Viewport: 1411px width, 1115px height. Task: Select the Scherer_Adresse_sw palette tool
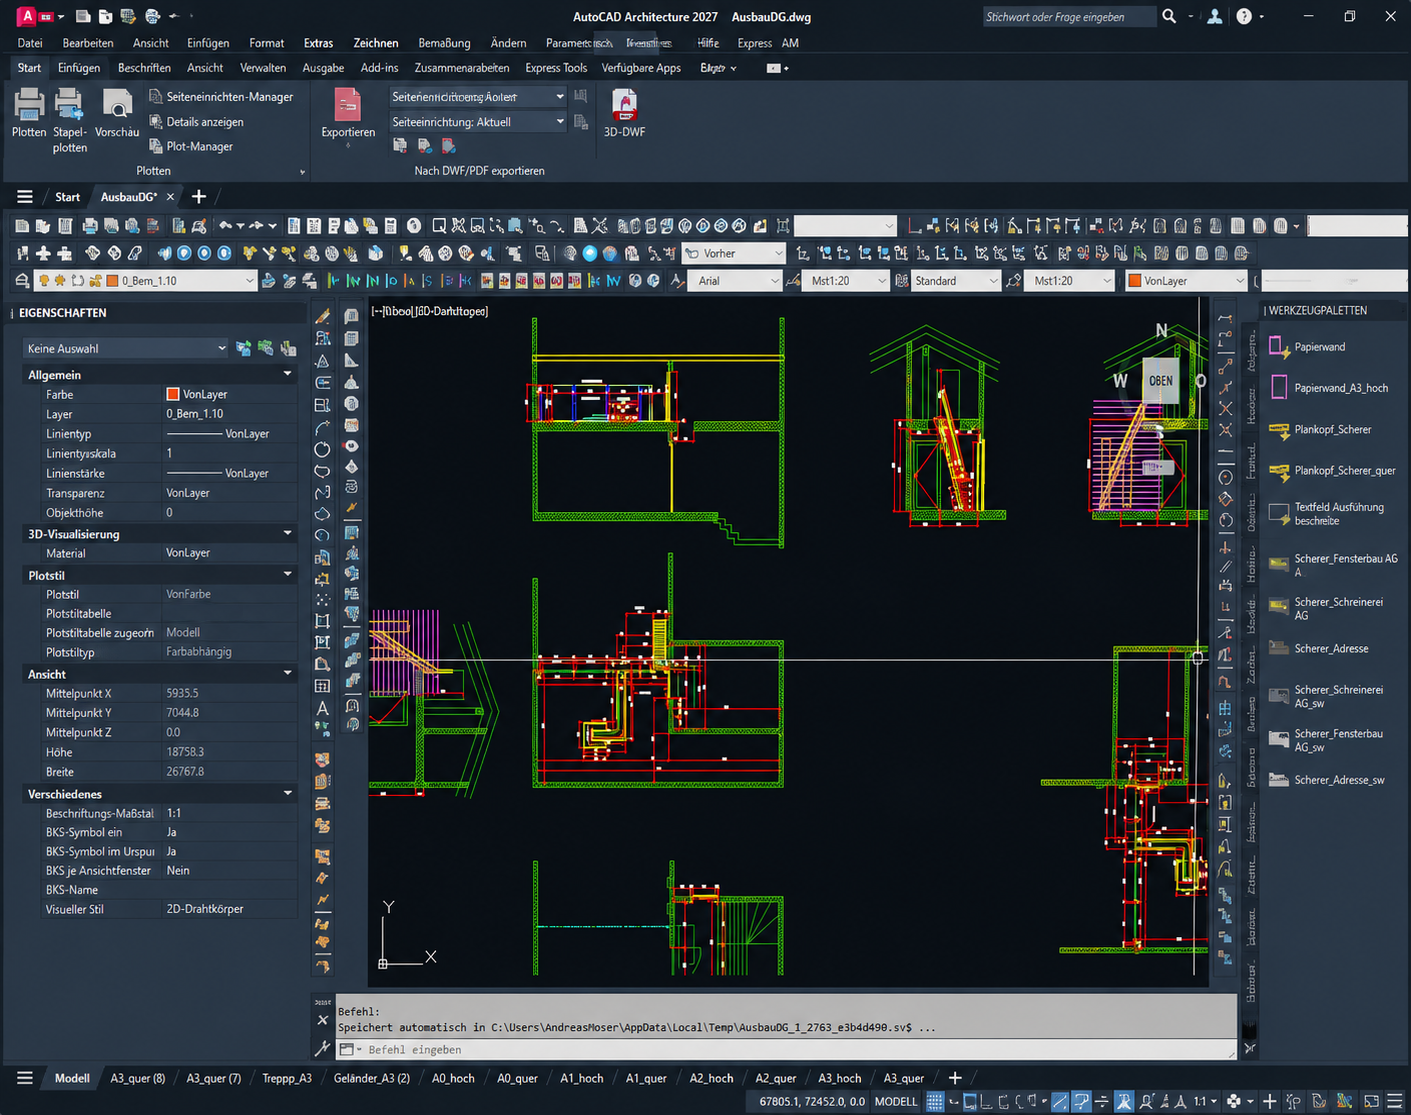[1327, 780]
